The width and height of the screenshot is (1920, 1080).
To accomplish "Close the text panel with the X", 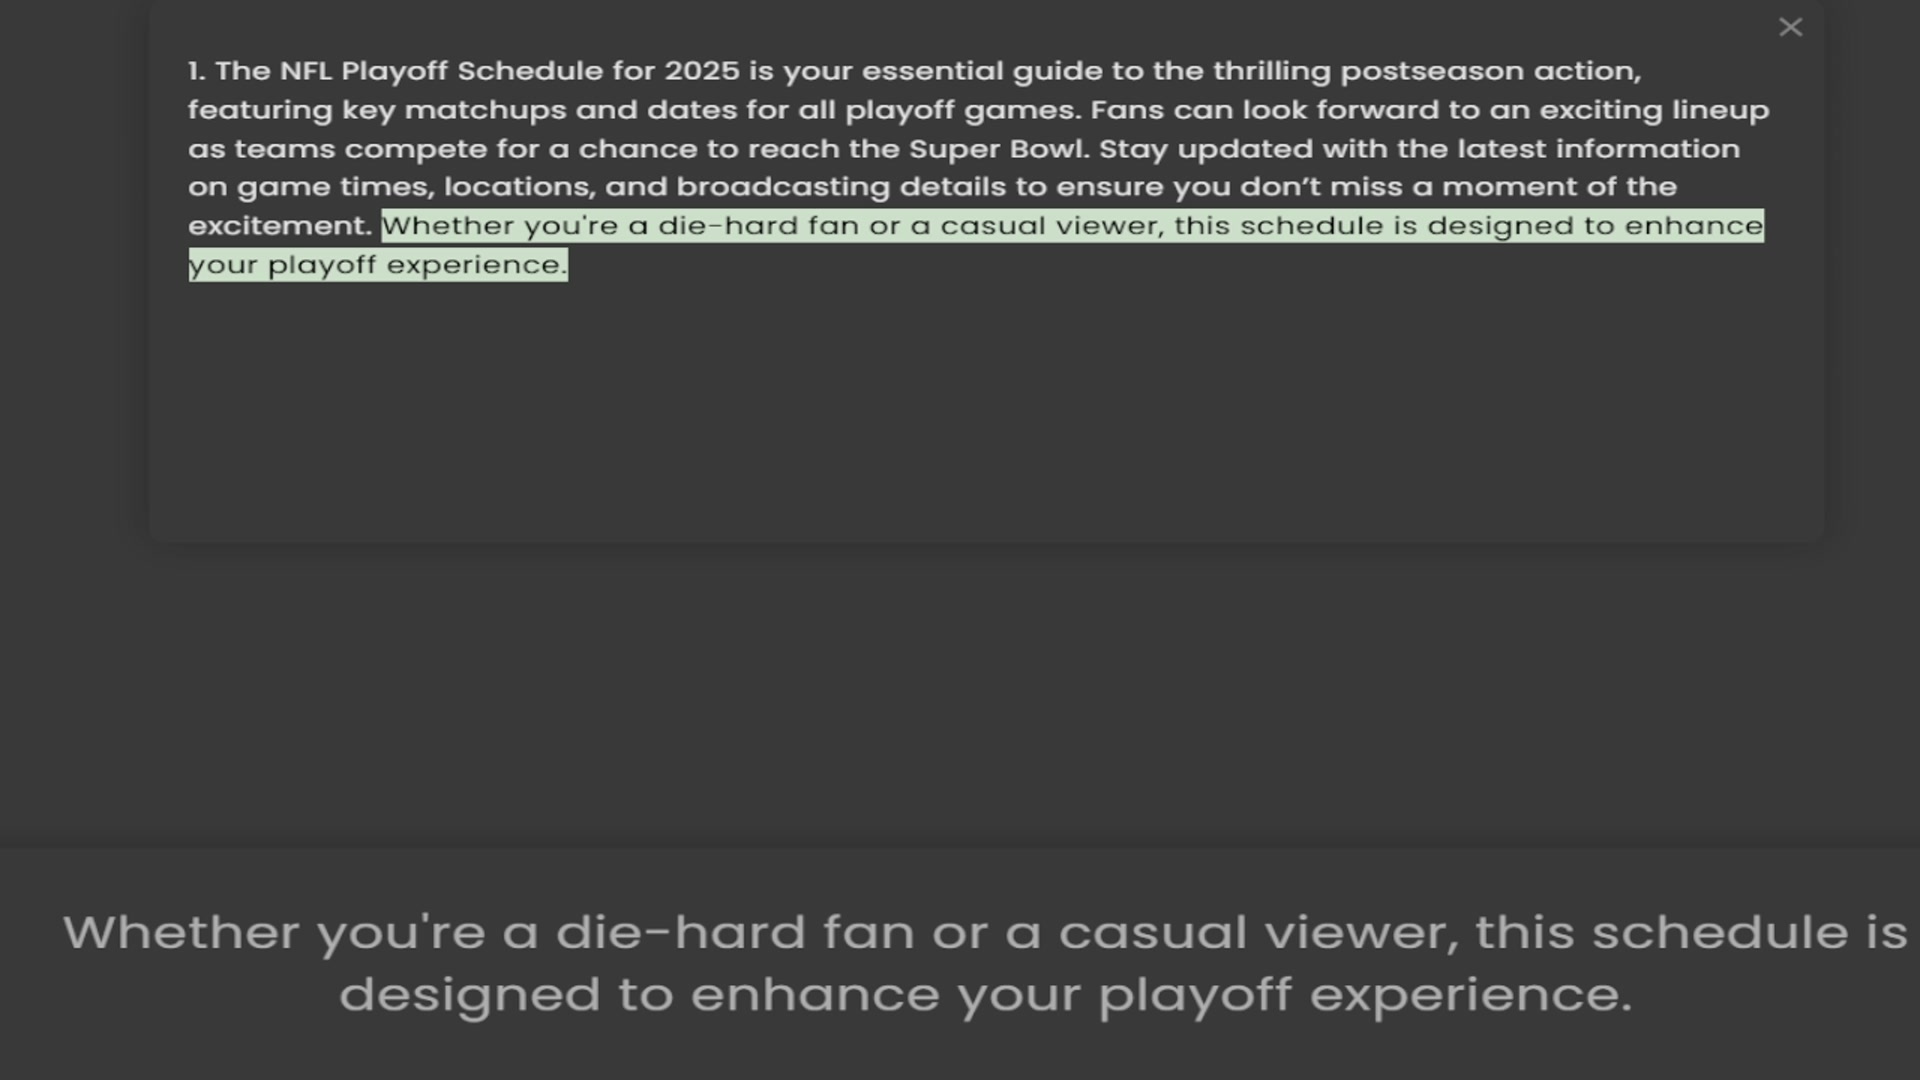I will [x=1790, y=28].
